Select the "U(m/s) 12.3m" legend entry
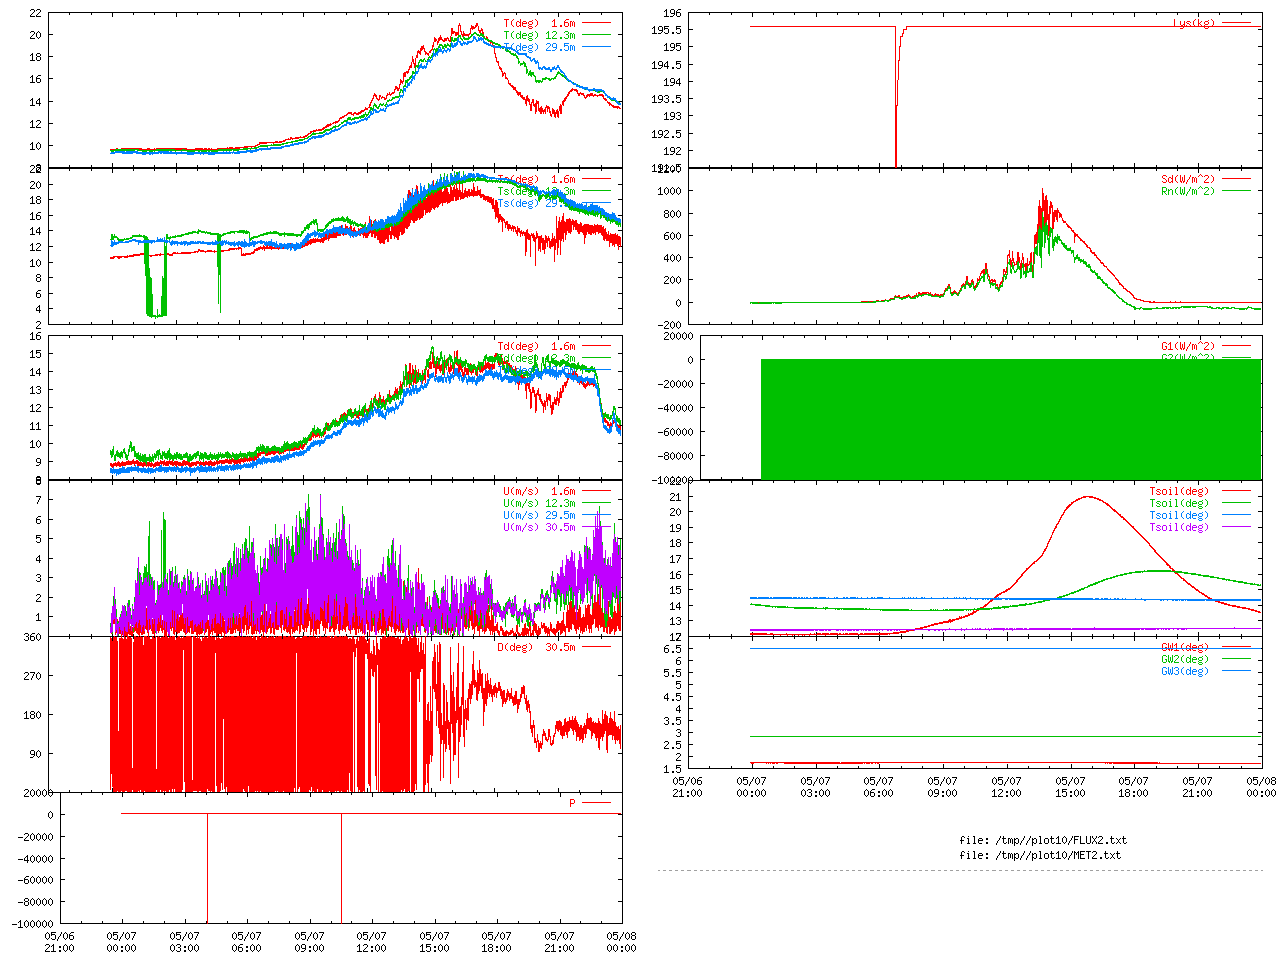1280x960 pixels. click(x=540, y=504)
